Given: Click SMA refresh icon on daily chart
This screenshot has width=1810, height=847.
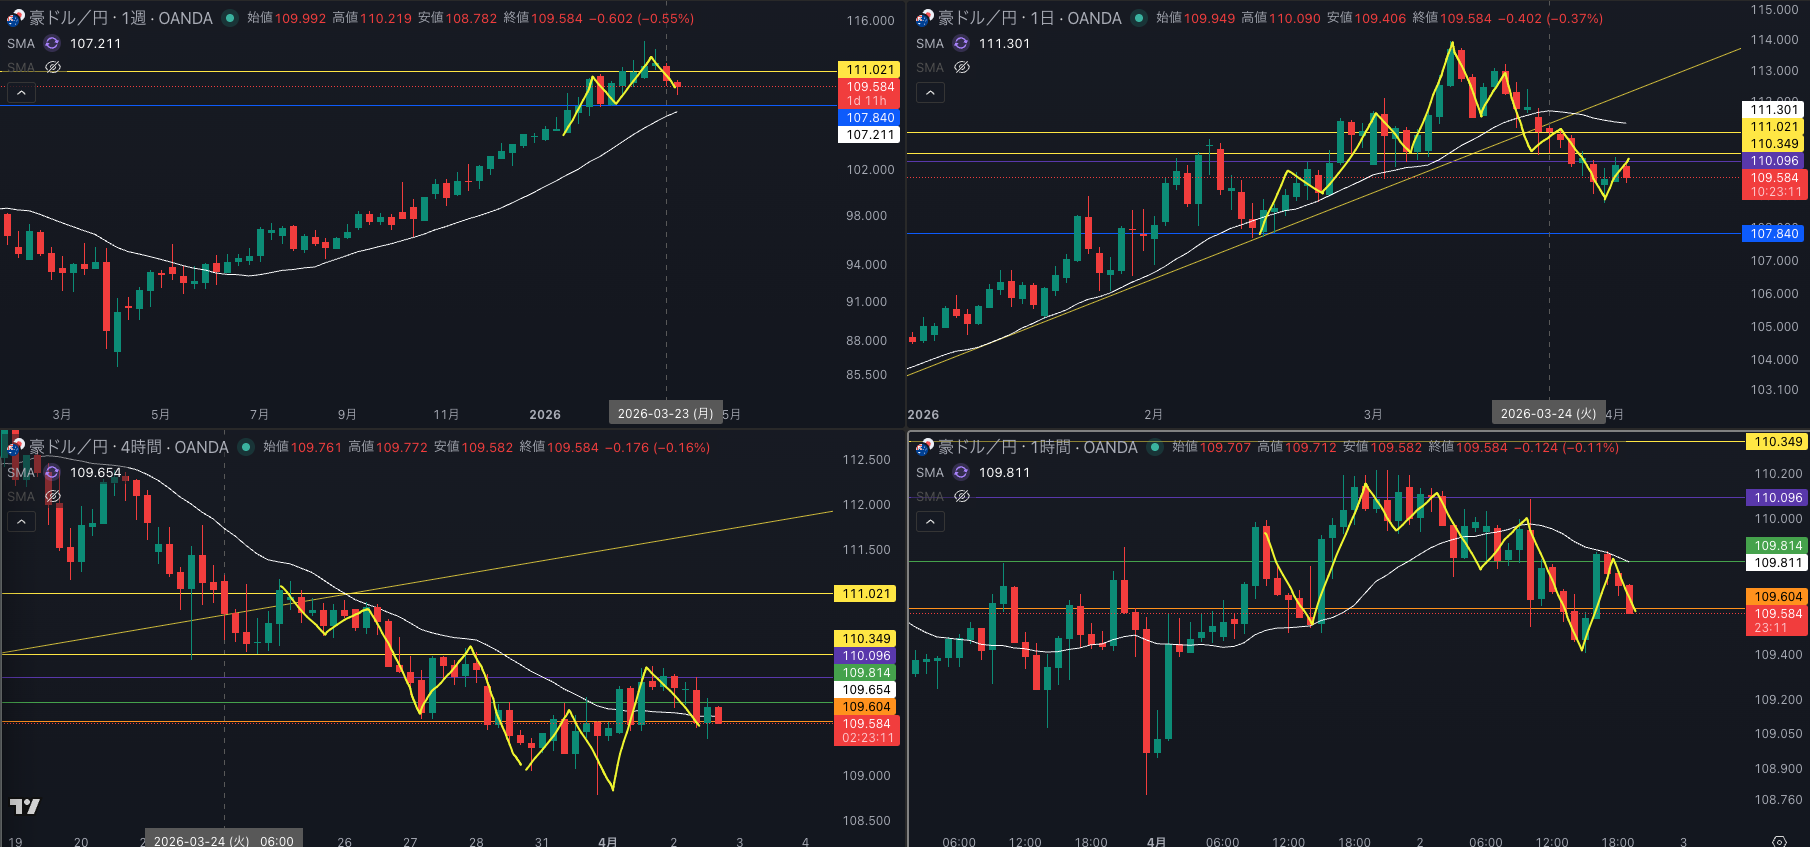Looking at the screenshot, I should pyautogui.click(x=961, y=43).
